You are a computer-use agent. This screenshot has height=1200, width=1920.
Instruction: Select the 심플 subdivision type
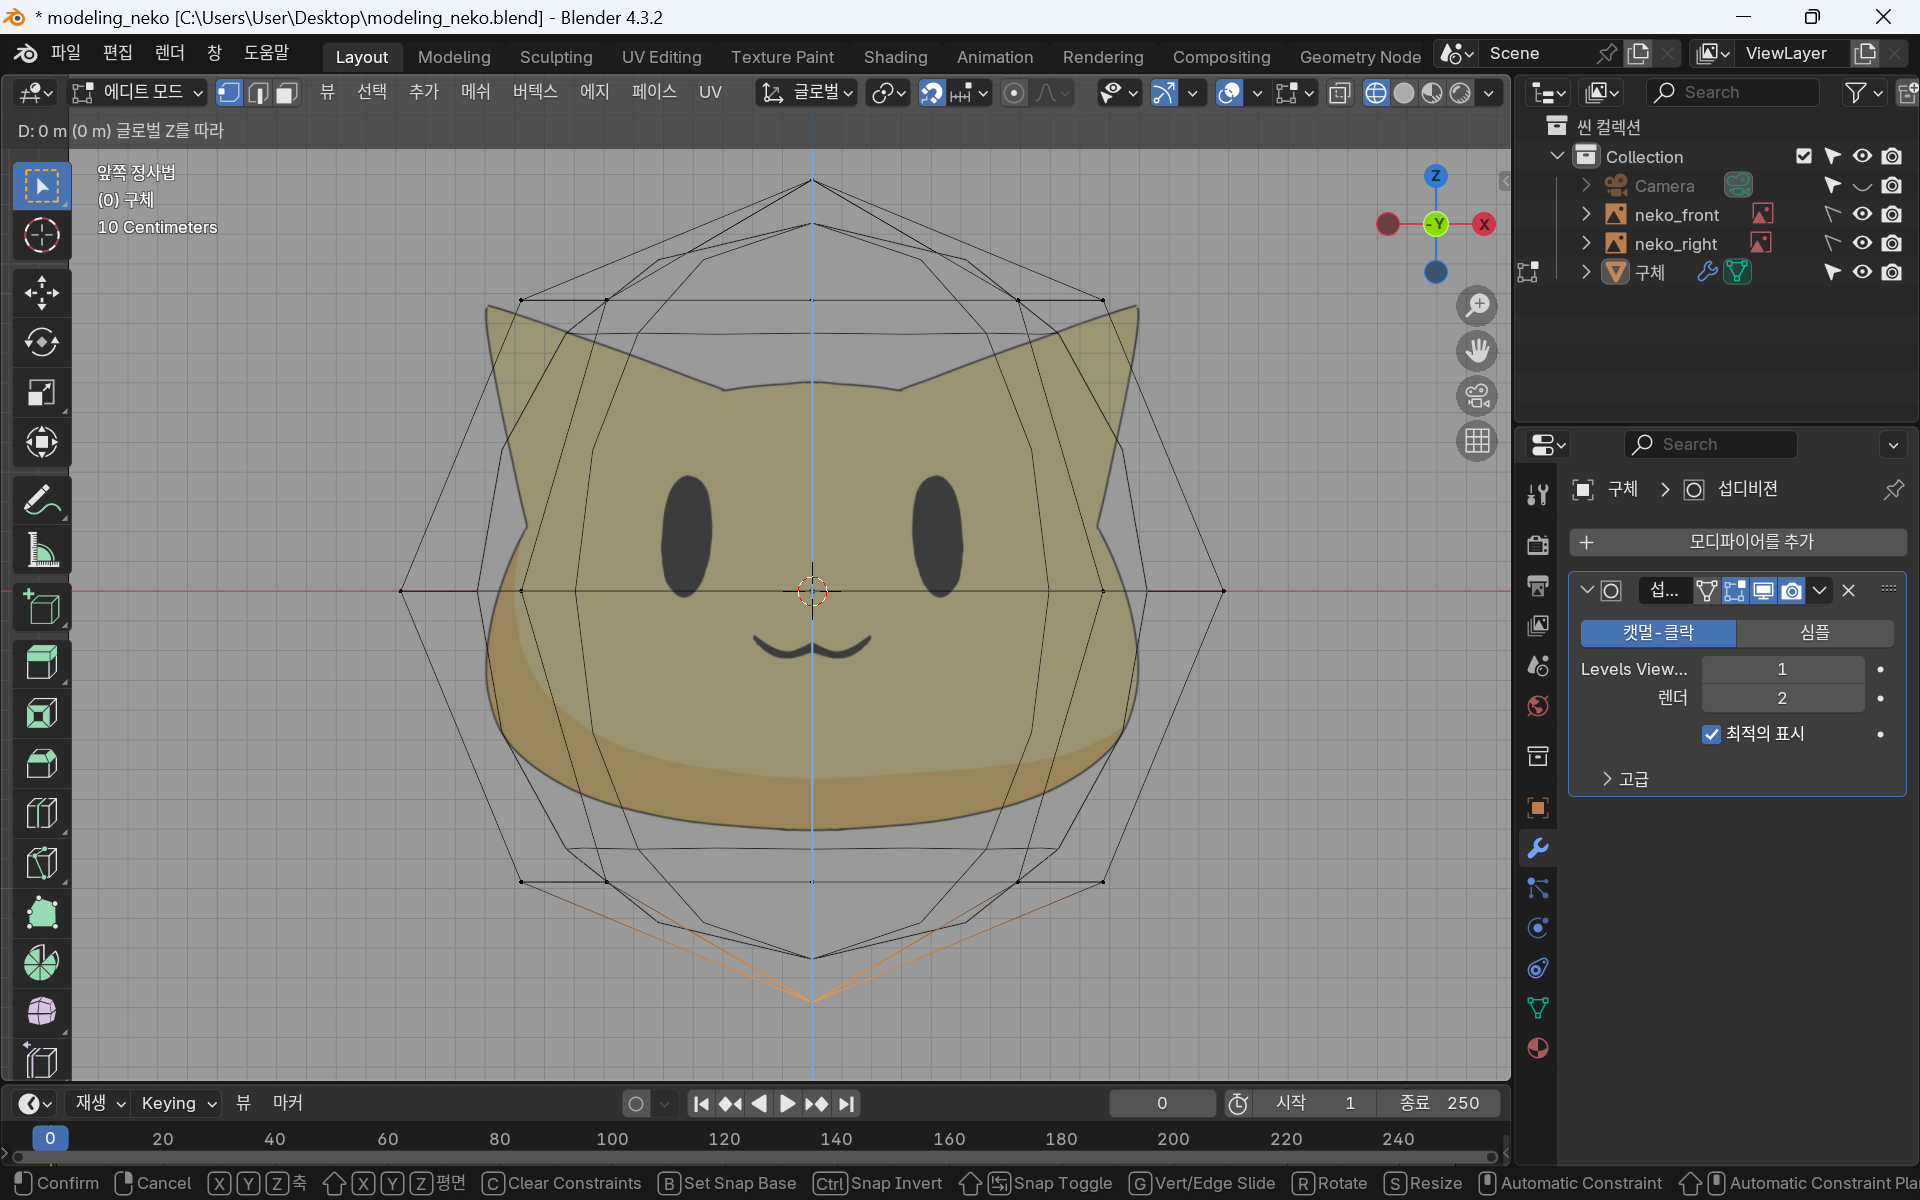[1814, 632]
